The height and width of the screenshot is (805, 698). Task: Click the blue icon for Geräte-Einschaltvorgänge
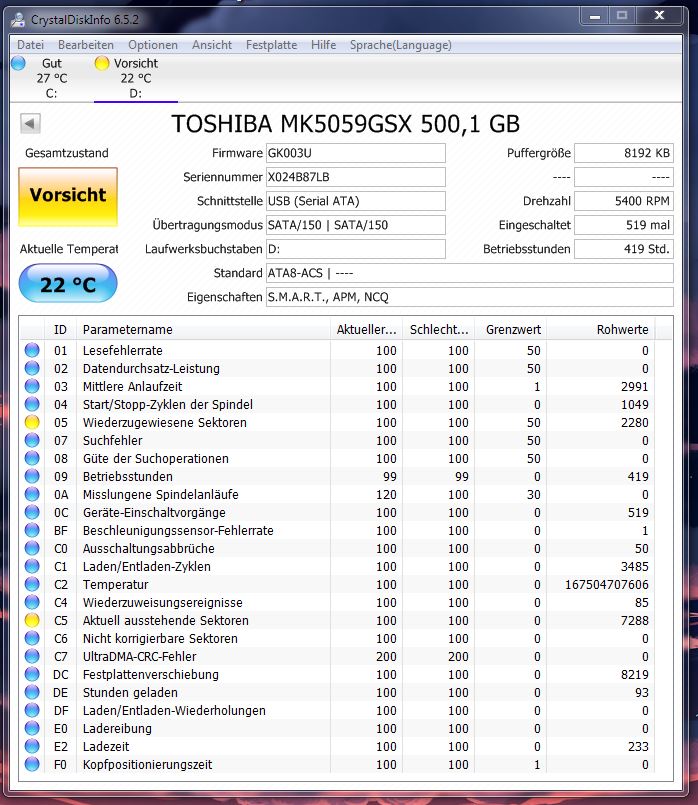point(32,512)
